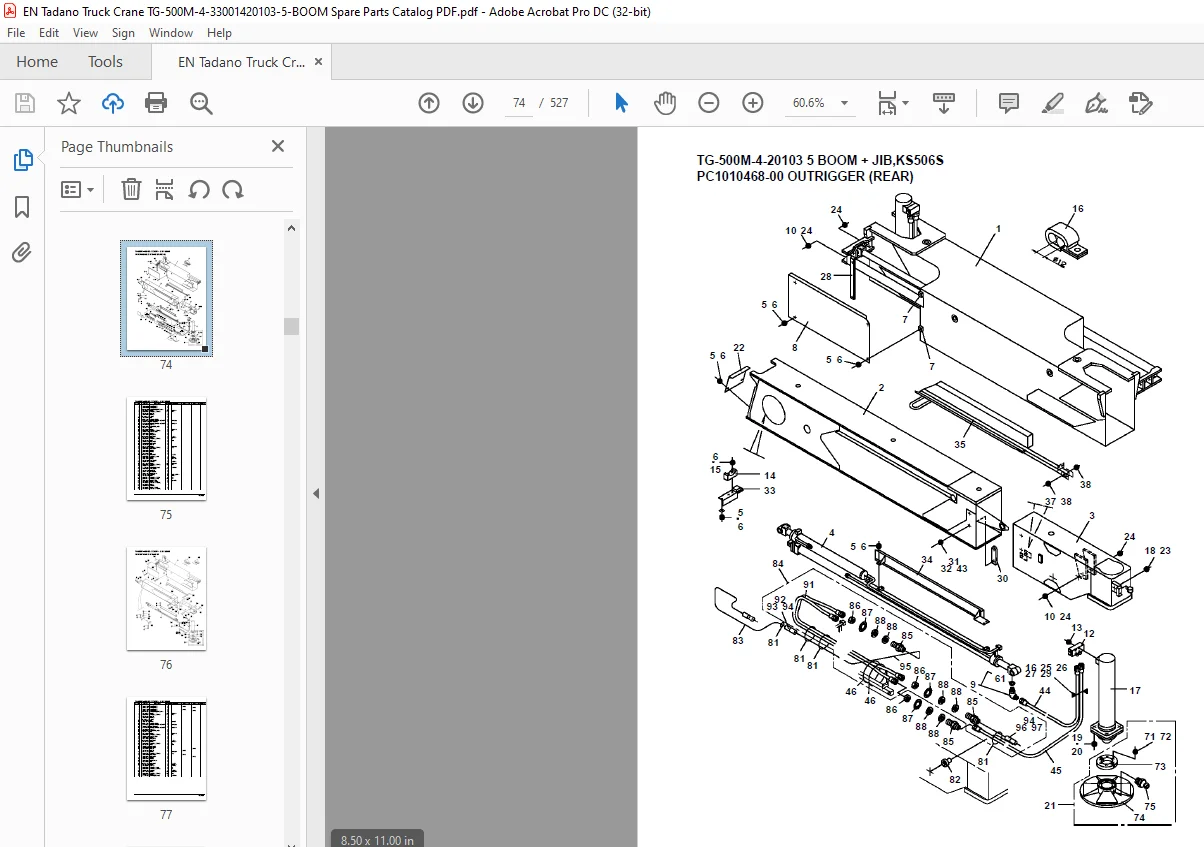Zoom out with the minus button
This screenshot has width=1204, height=847.
(x=709, y=103)
